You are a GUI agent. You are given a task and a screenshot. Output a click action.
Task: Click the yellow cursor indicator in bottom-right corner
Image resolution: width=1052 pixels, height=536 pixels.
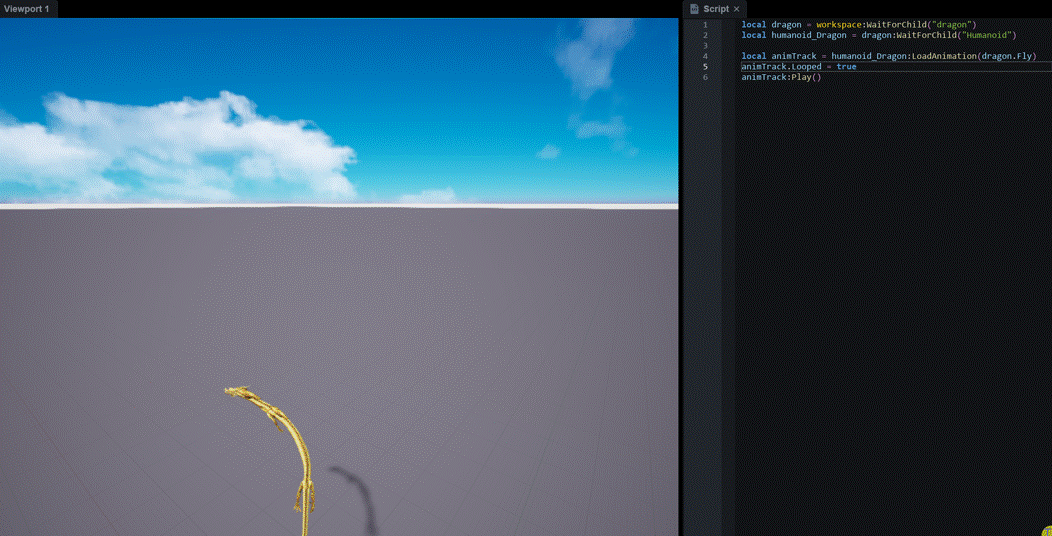click(1047, 531)
